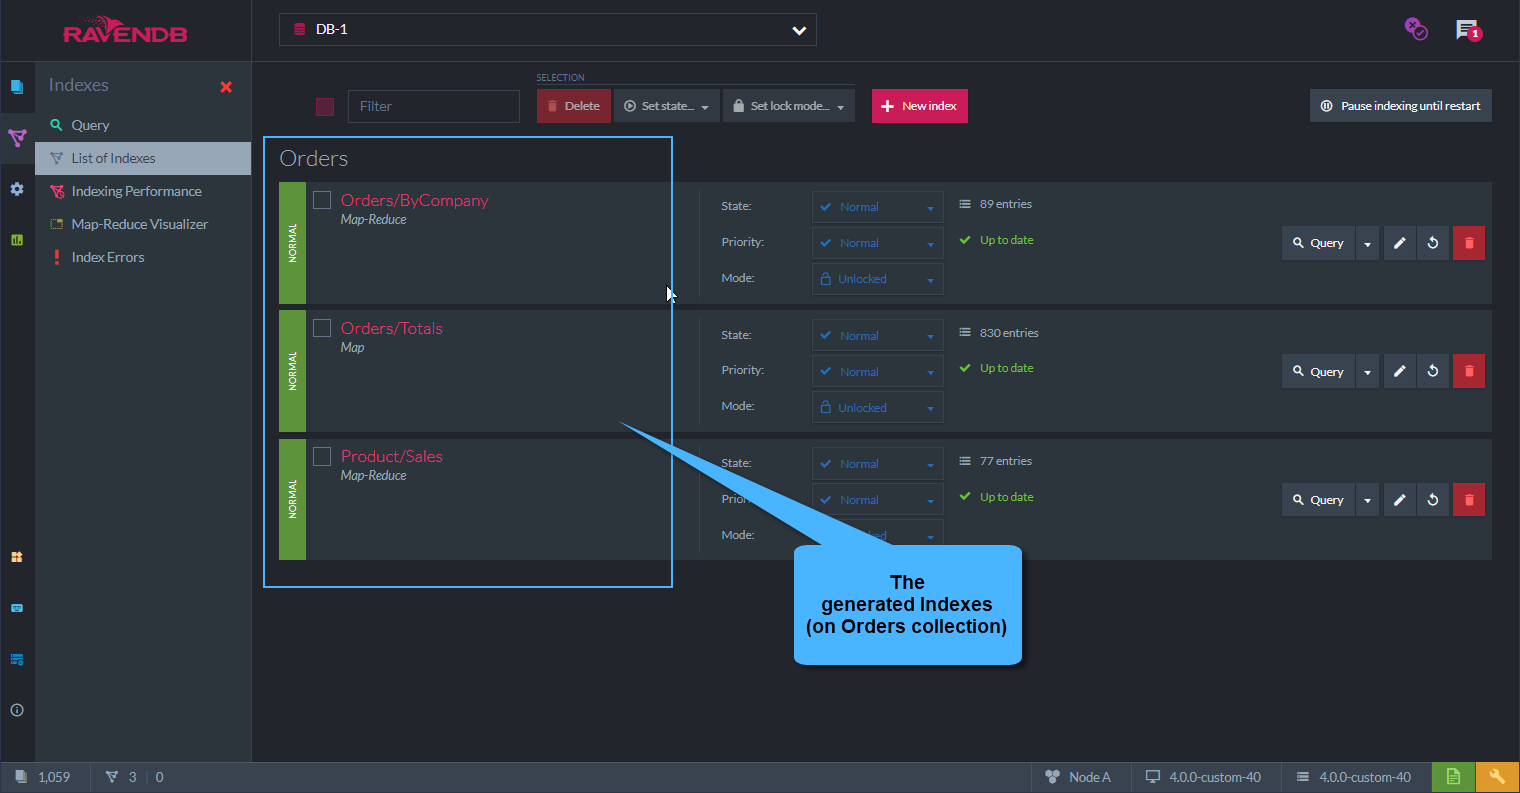The image size is (1520, 793).
Task: Open the Orders/ByCompany index link
Action: coord(414,200)
